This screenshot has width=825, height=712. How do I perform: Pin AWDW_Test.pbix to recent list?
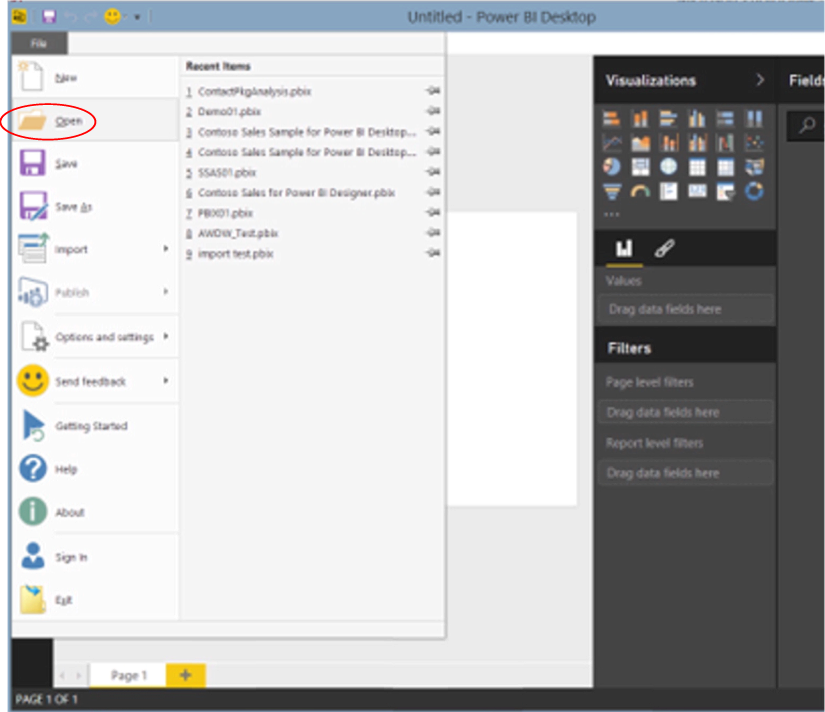pyautogui.click(x=432, y=233)
